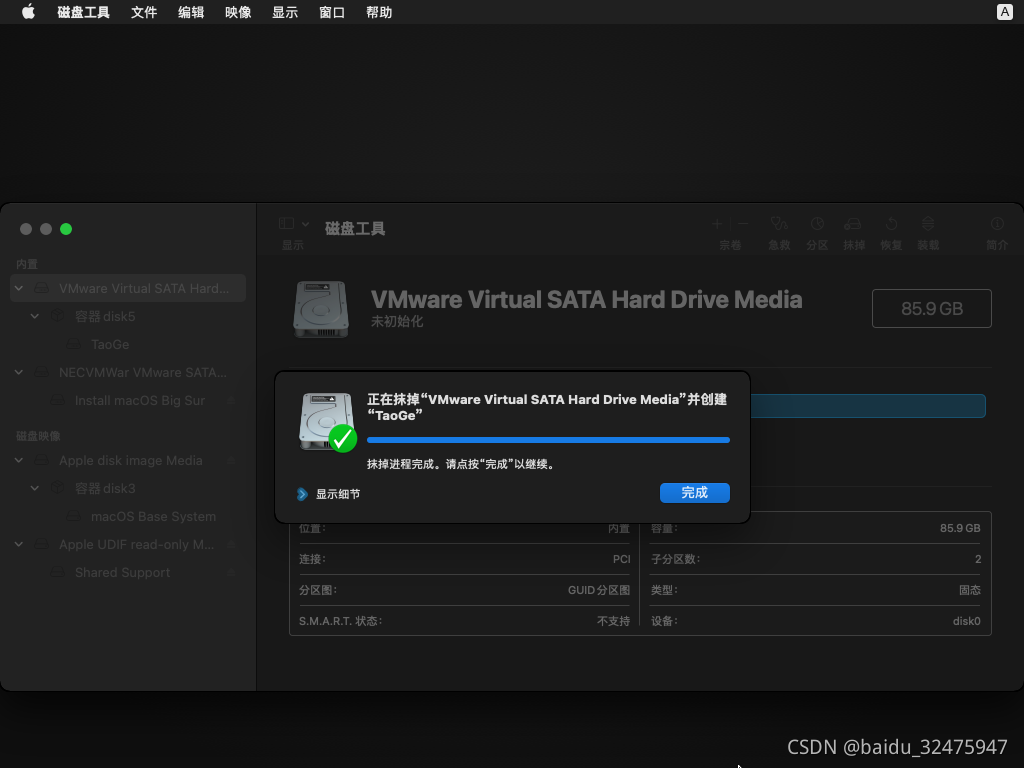Open the Apple menu
Image resolution: width=1024 pixels, height=768 pixels.
click(28, 12)
